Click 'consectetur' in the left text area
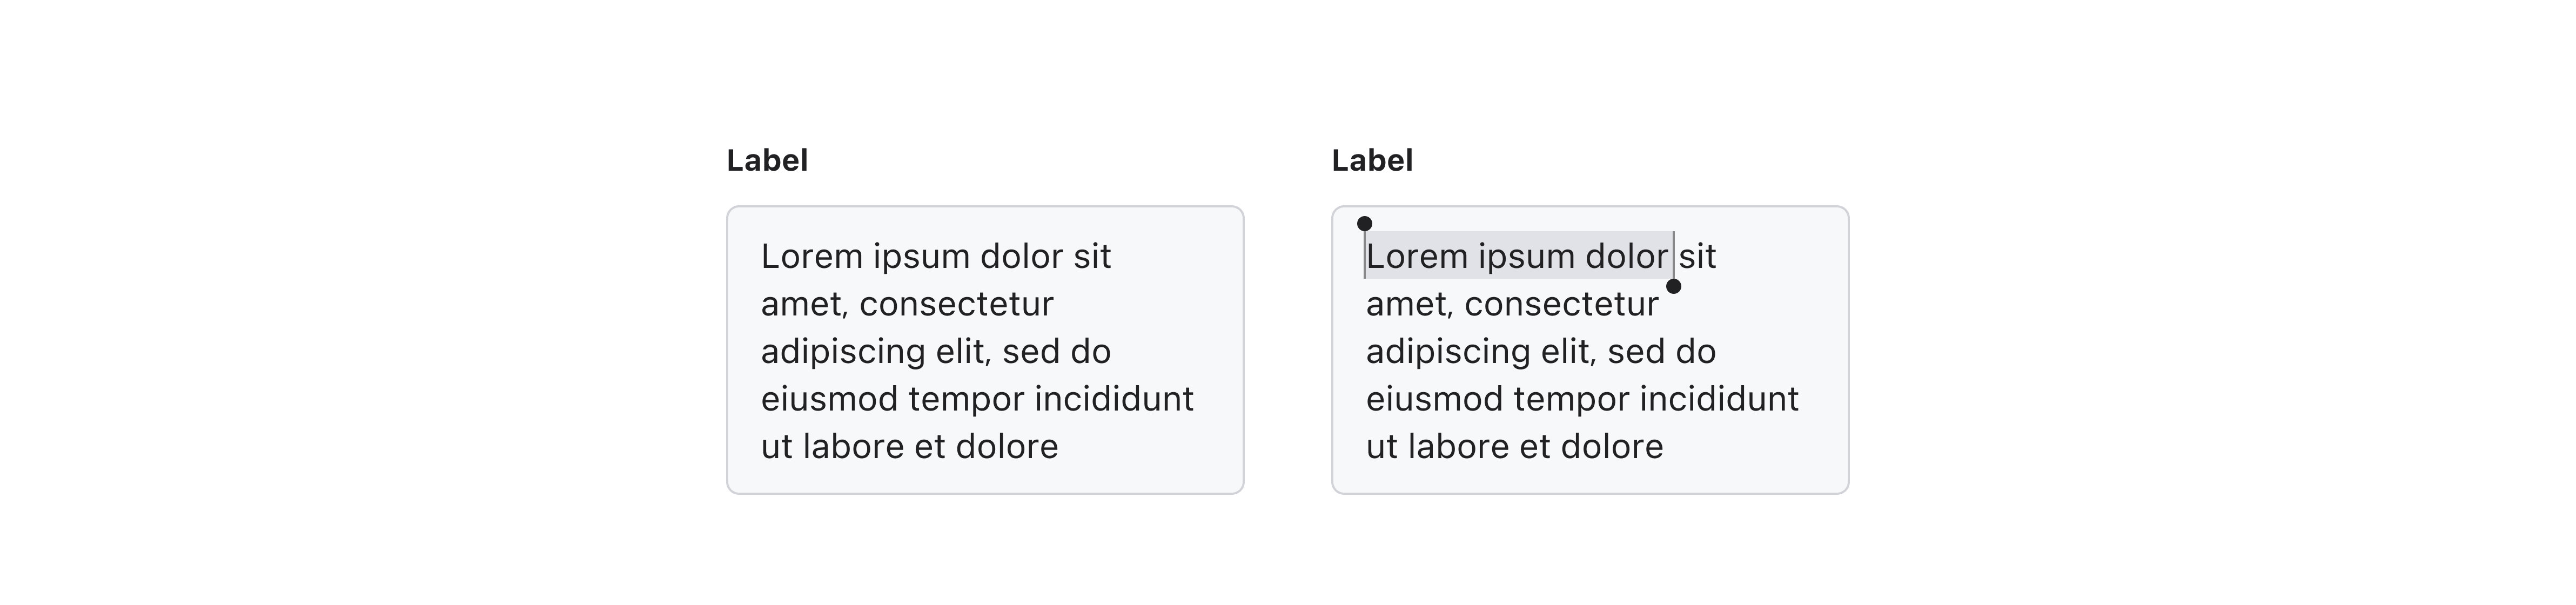This screenshot has height=605, width=2576. point(956,304)
